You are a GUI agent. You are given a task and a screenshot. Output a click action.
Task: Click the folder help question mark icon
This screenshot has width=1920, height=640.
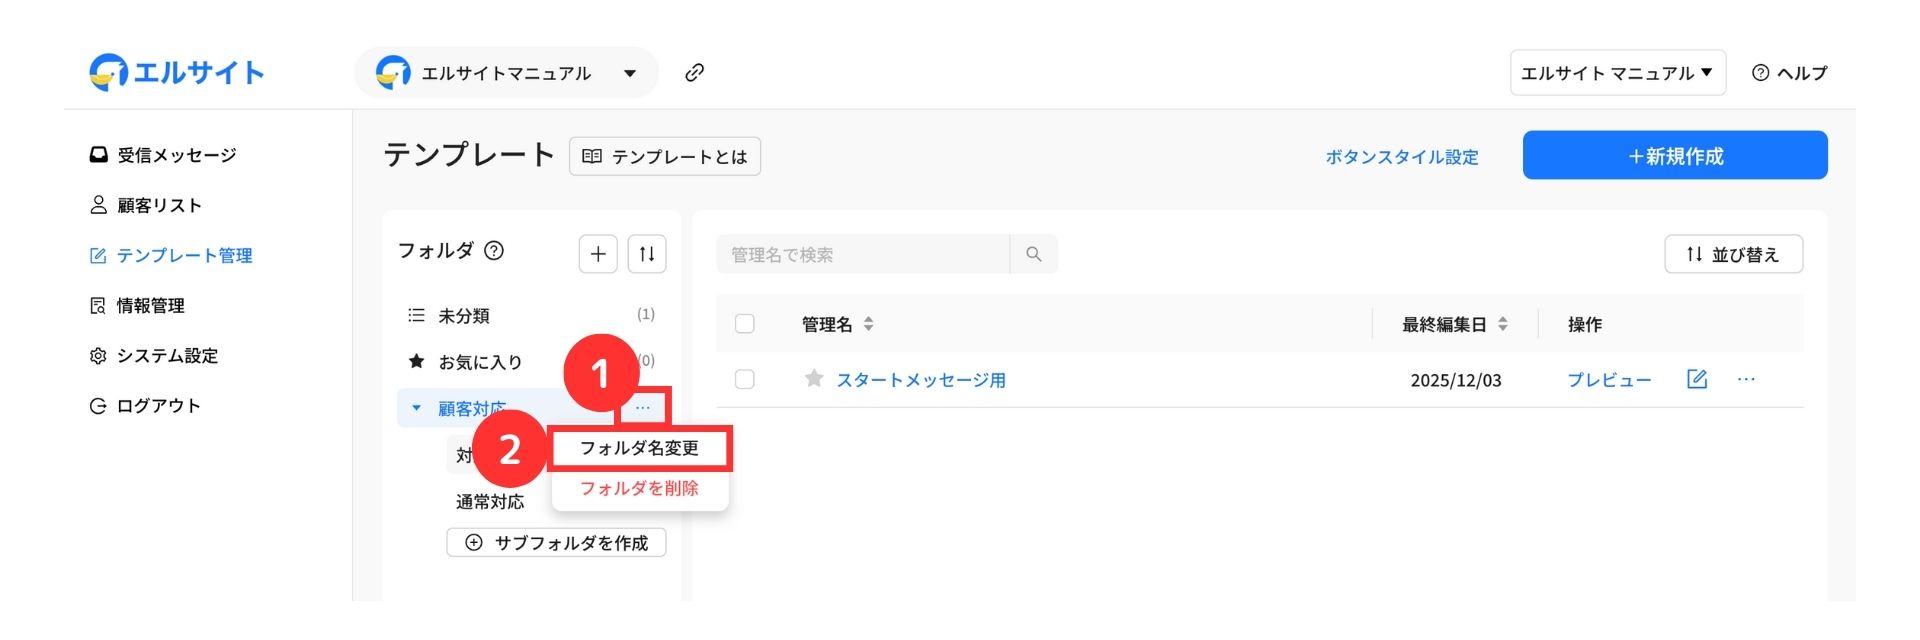click(x=494, y=251)
